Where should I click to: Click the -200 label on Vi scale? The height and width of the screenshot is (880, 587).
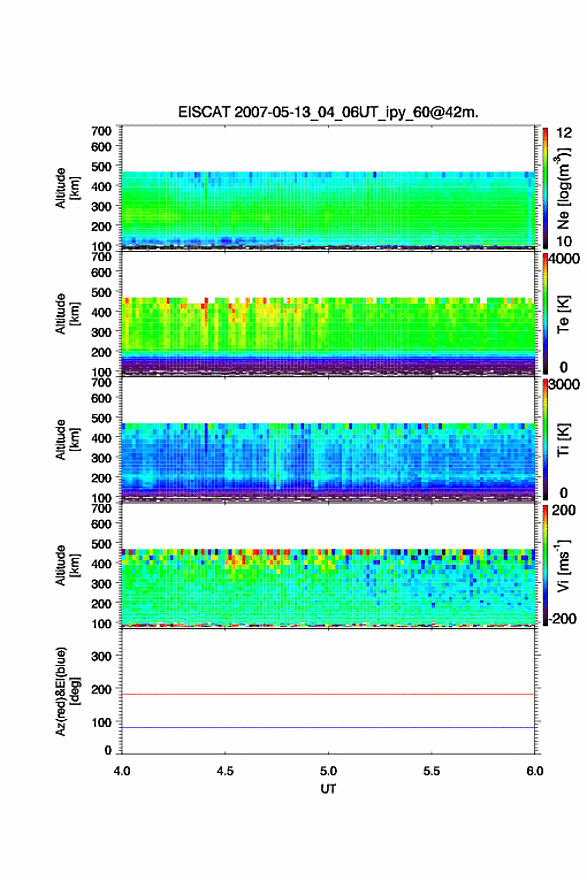563,618
